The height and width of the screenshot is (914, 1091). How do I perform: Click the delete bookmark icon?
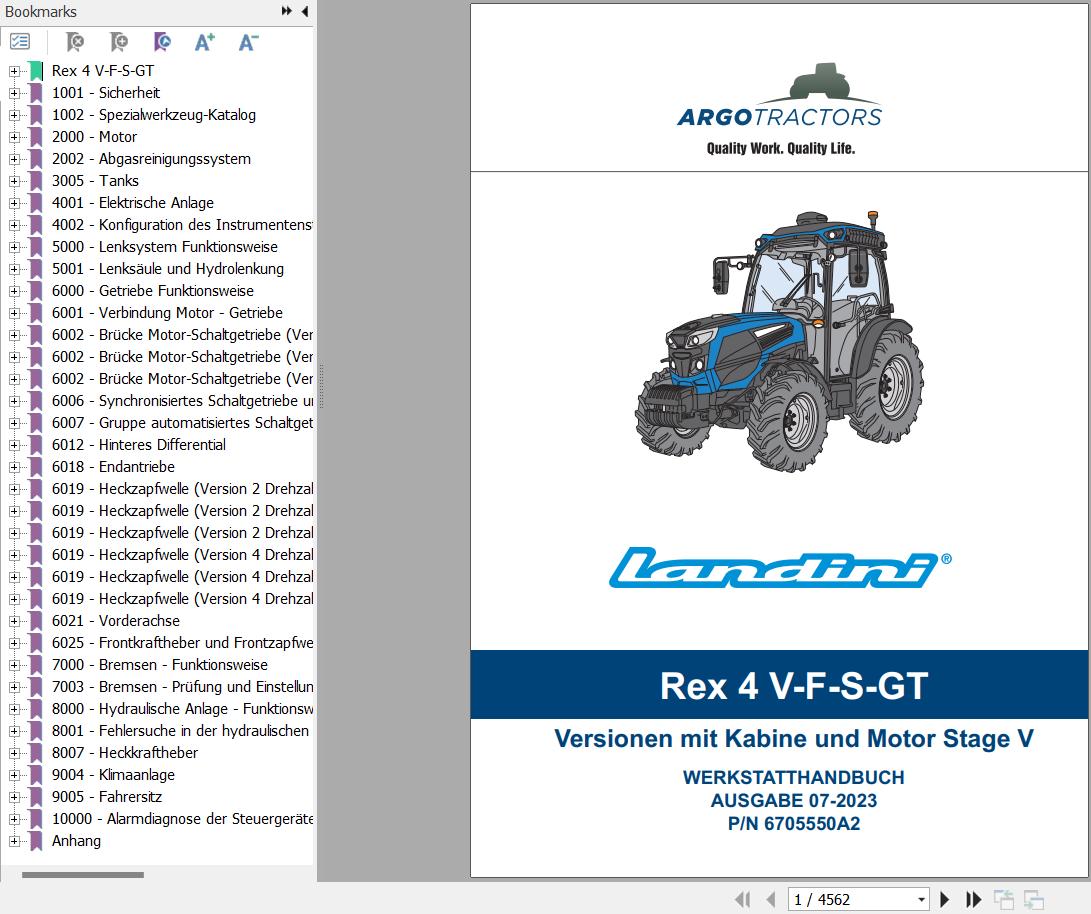coord(74,42)
